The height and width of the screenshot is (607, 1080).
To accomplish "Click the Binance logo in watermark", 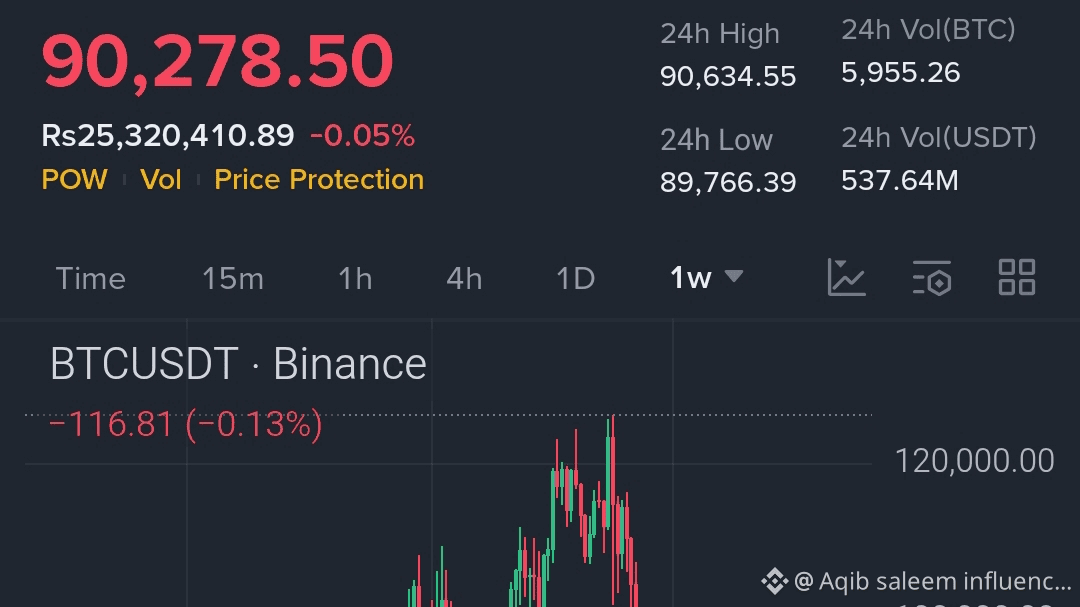I will (x=774, y=580).
